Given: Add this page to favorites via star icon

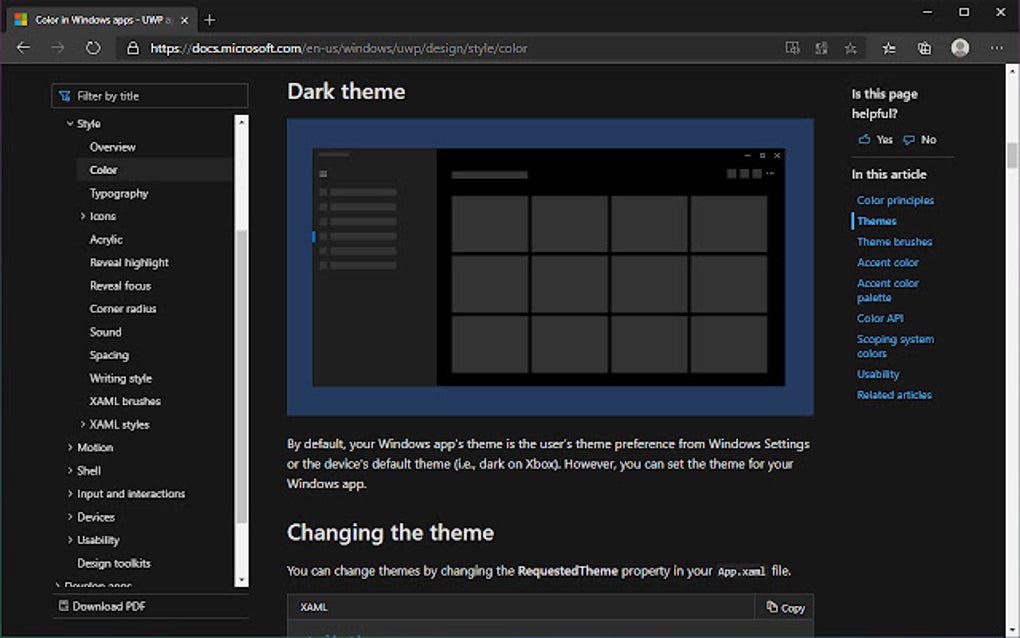Looking at the screenshot, I should tap(851, 47).
